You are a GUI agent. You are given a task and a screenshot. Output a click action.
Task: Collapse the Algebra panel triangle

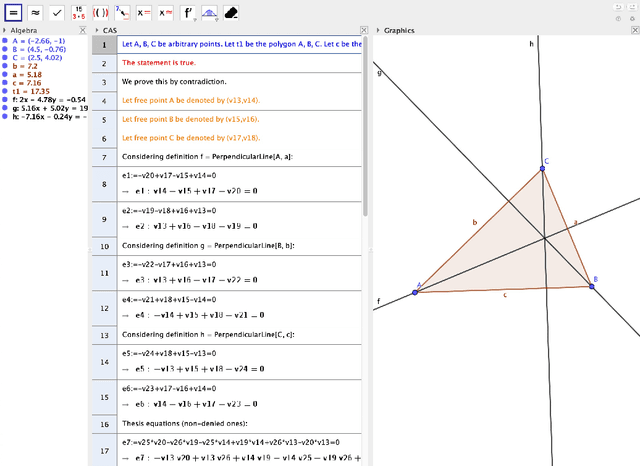[x=5, y=31]
